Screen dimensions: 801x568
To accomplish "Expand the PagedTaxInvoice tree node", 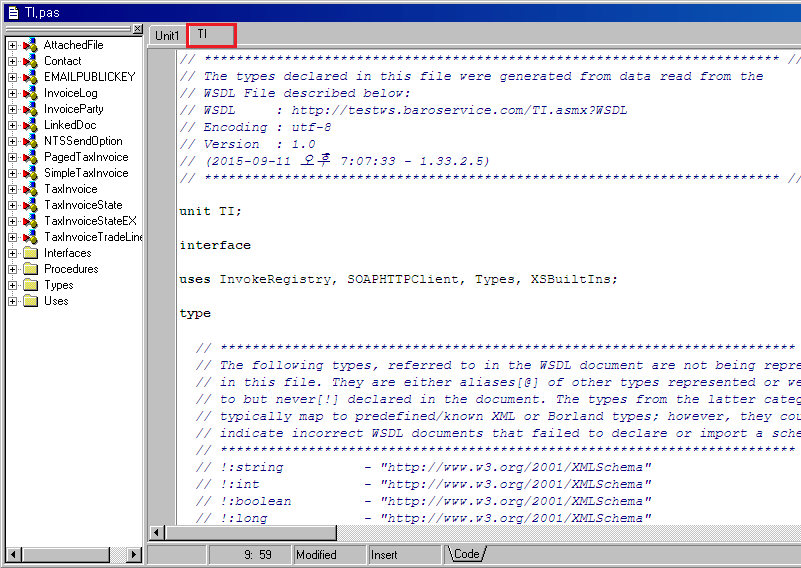I will click(x=12, y=157).
